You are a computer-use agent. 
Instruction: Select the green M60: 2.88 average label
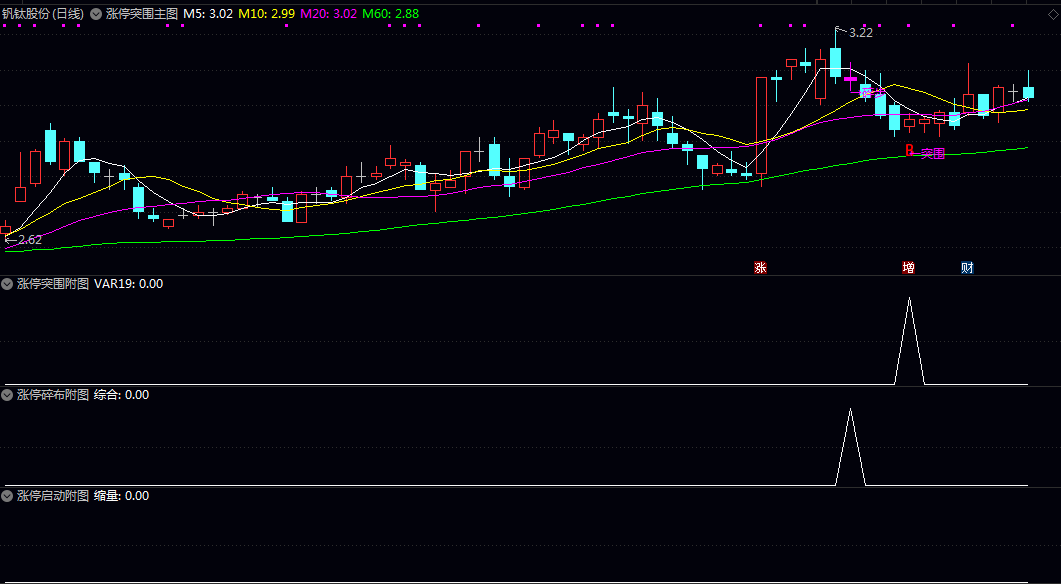[390, 14]
